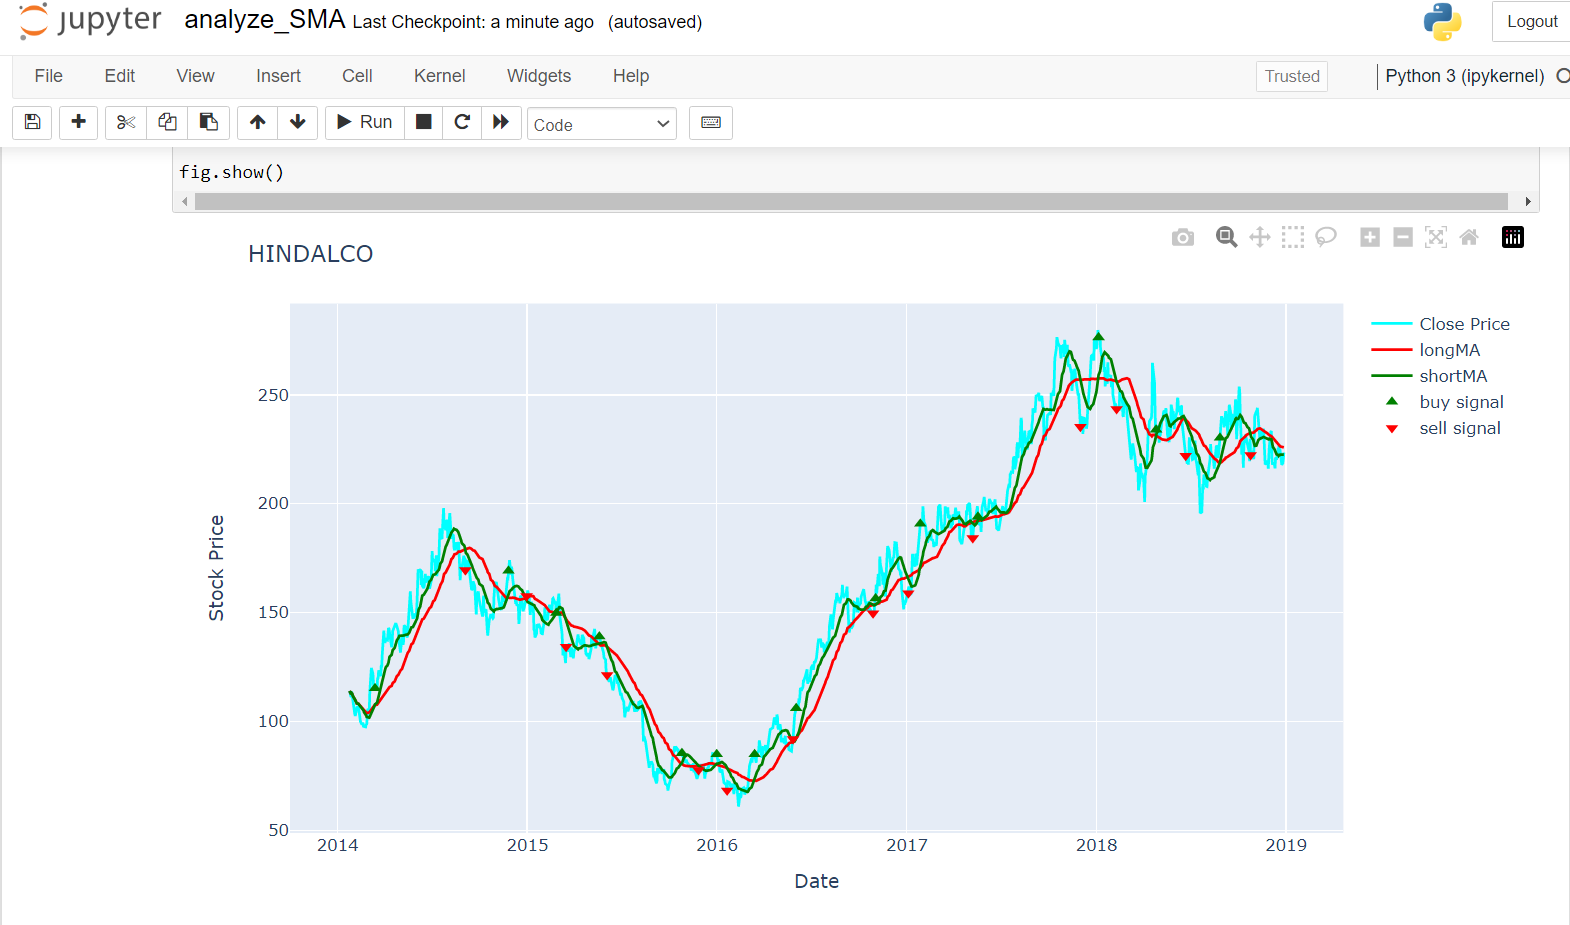
Task: Click the Jupyter logo
Action: (90, 21)
